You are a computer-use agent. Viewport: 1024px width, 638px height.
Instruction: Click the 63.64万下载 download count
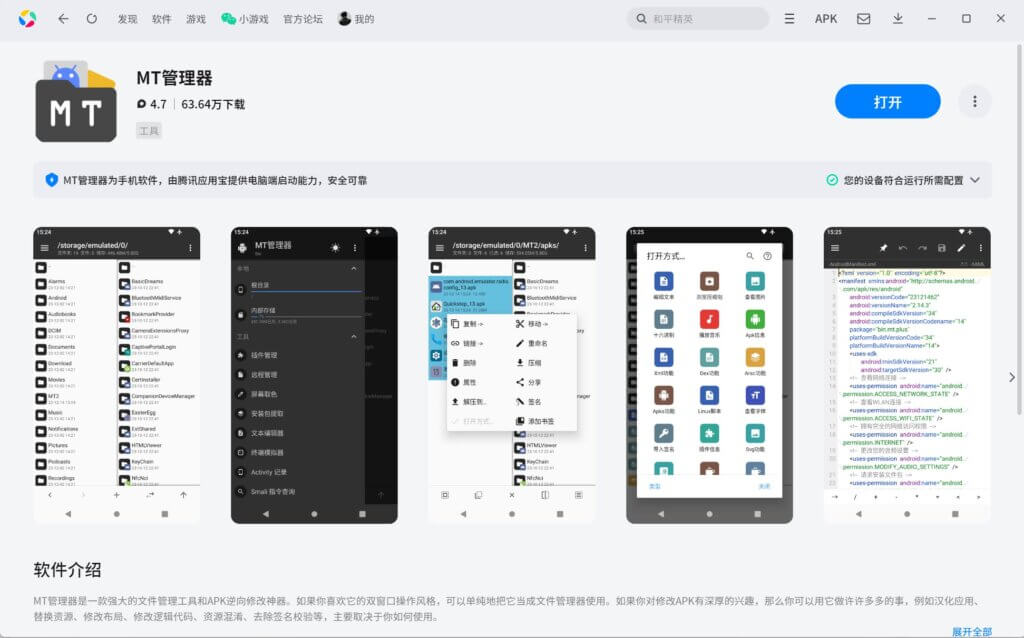coord(213,104)
